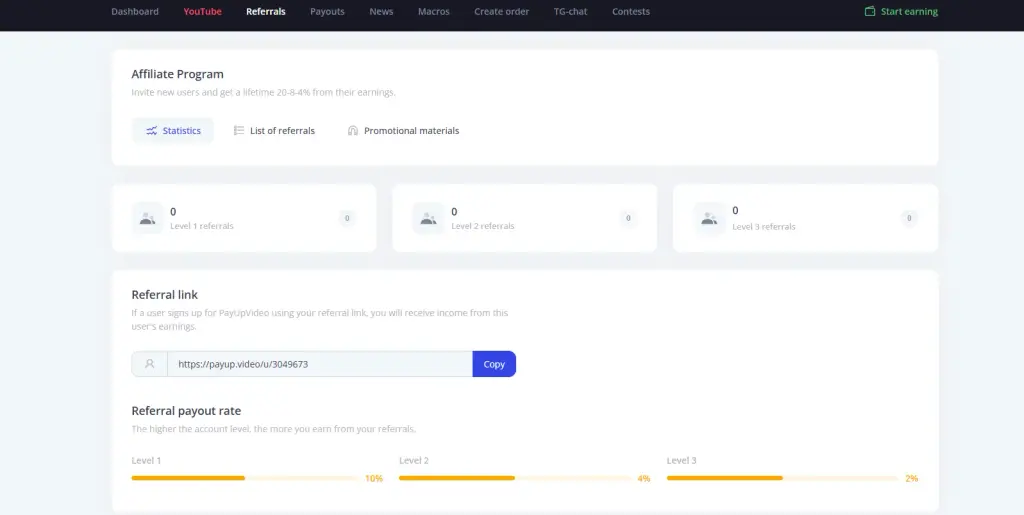Open the Referrals page

266,11
